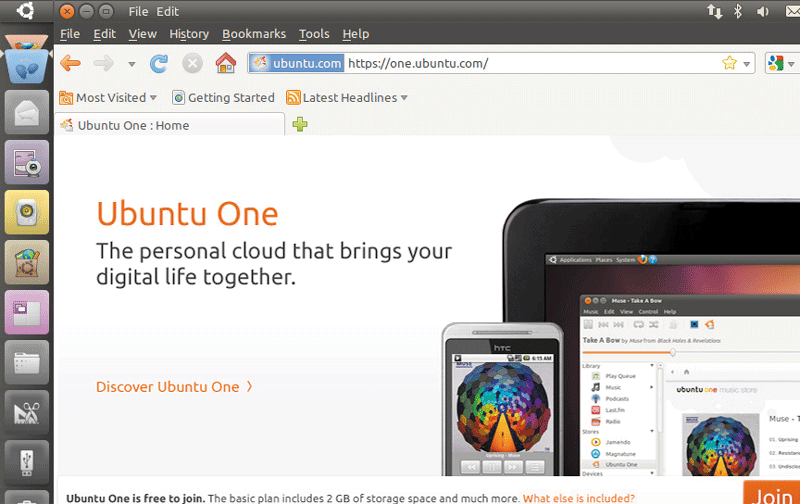The height and width of the screenshot is (504, 800).
Task: Open the Getting Started bookmark
Action: [223, 97]
